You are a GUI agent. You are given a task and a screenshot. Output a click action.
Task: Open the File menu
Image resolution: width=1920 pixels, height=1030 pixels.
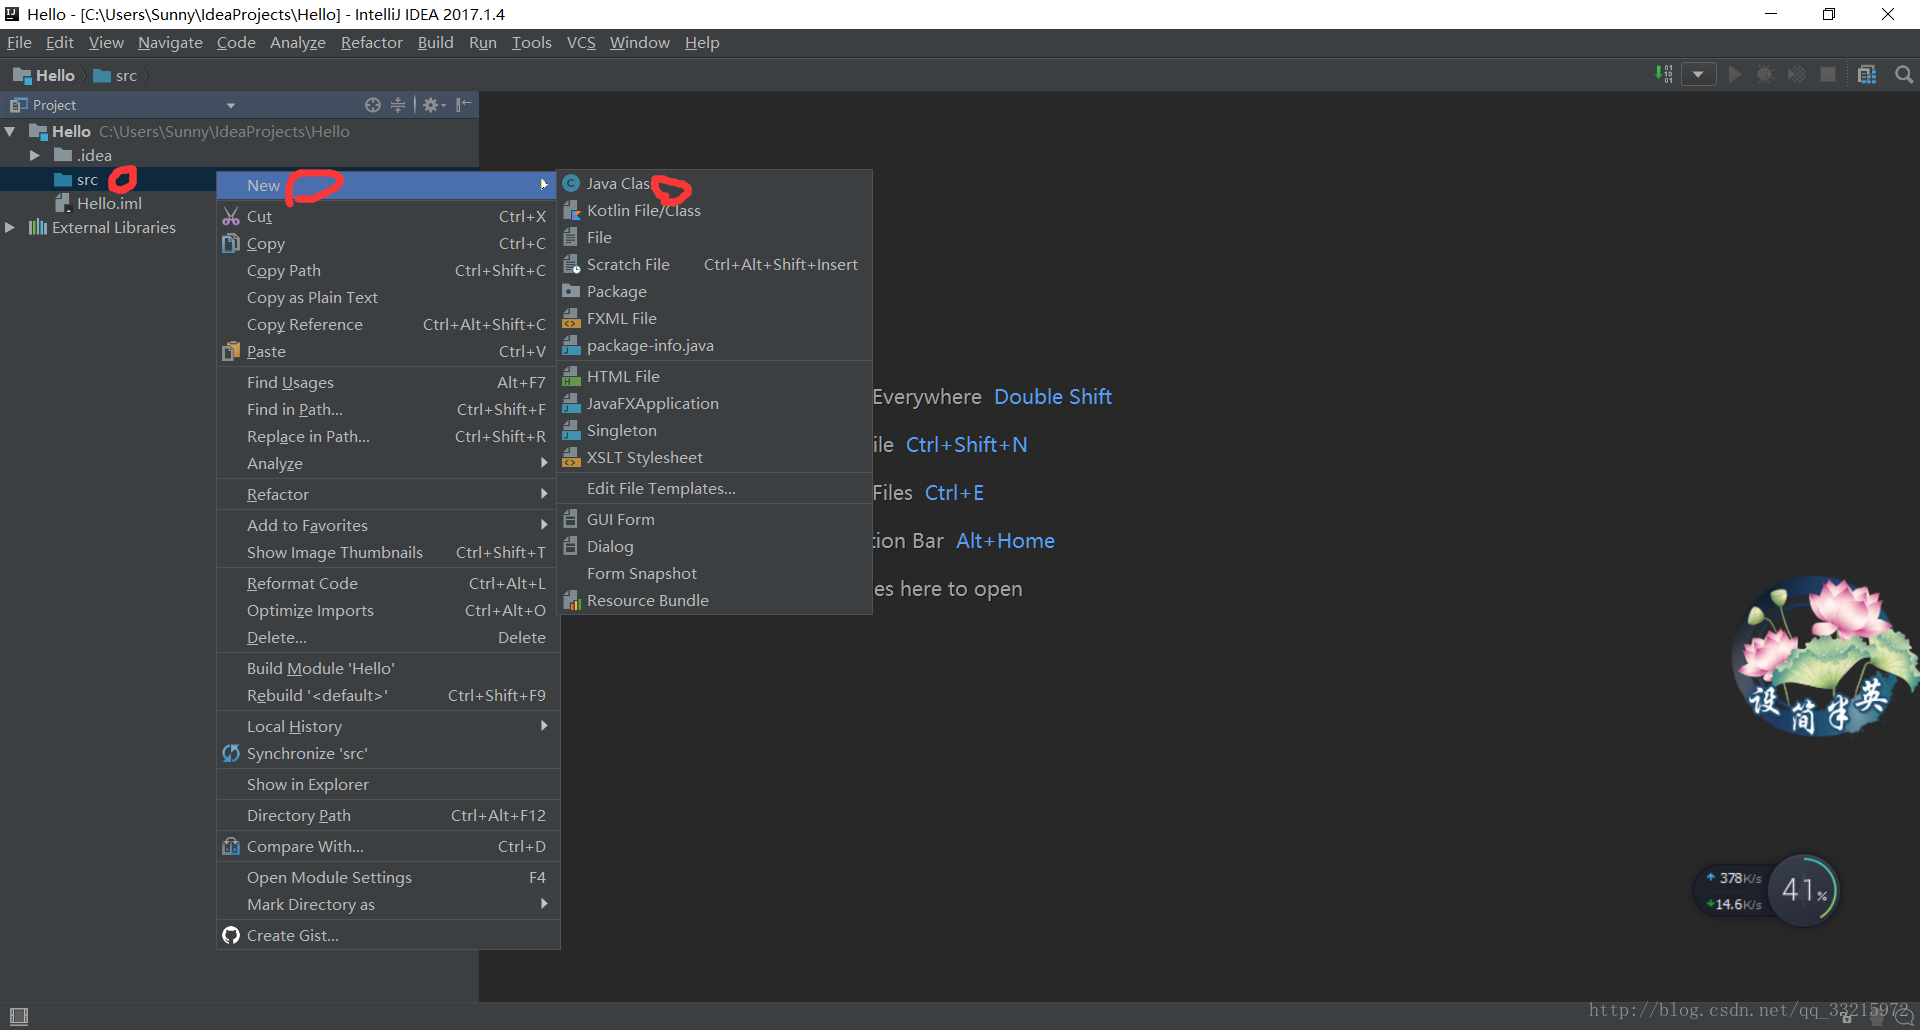tap(19, 43)
